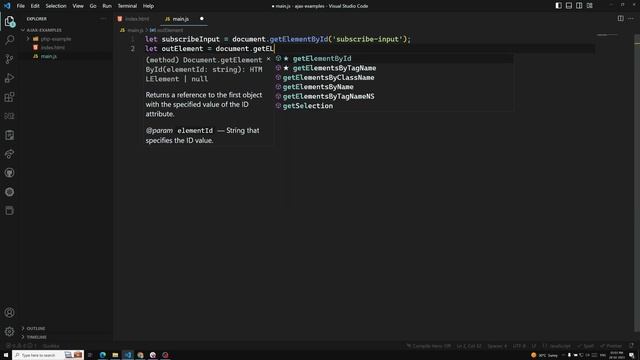Switch to the index.html editor tab
The height and width of the screenshot is (360, 640).
point(137,19)
